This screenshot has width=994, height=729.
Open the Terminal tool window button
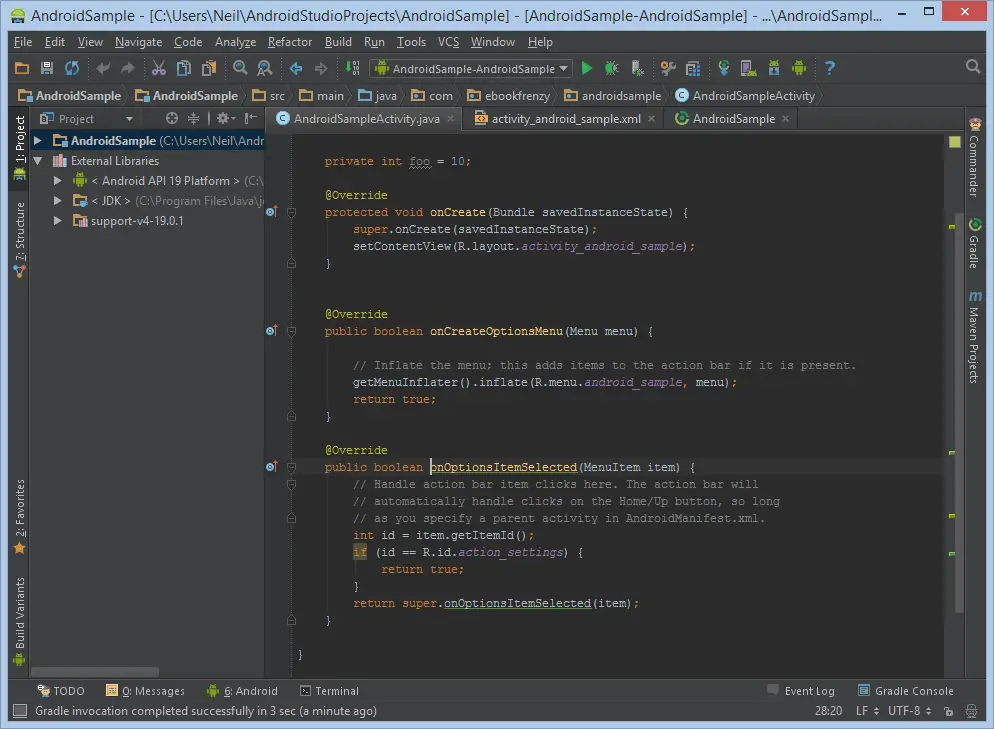point(328,691)
